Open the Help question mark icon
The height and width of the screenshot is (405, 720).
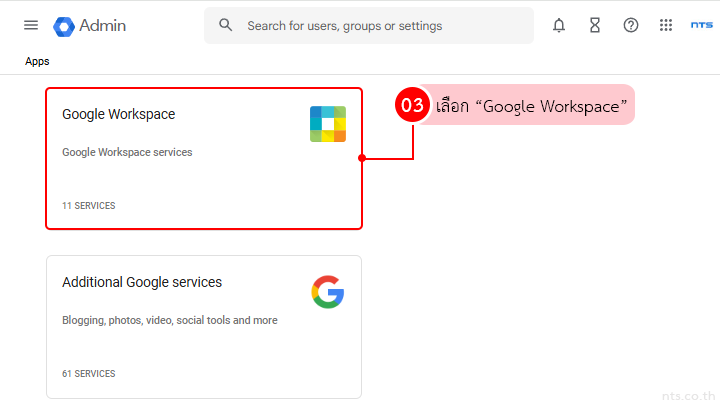click(x=631, y=26)
